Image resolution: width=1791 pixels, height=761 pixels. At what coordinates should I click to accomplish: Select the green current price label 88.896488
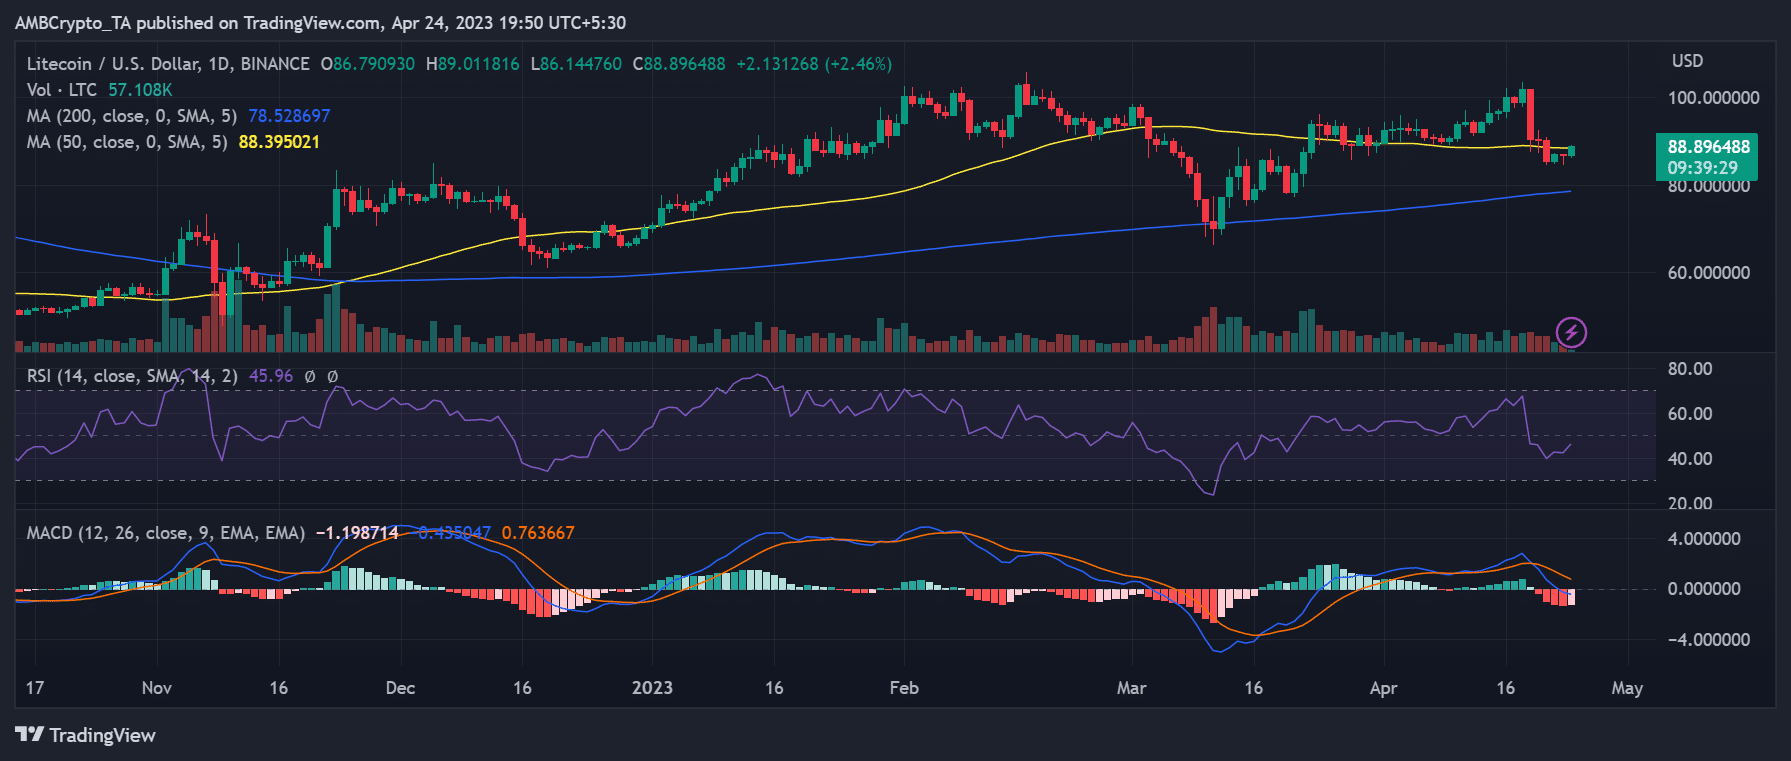tap(1708, 147)
